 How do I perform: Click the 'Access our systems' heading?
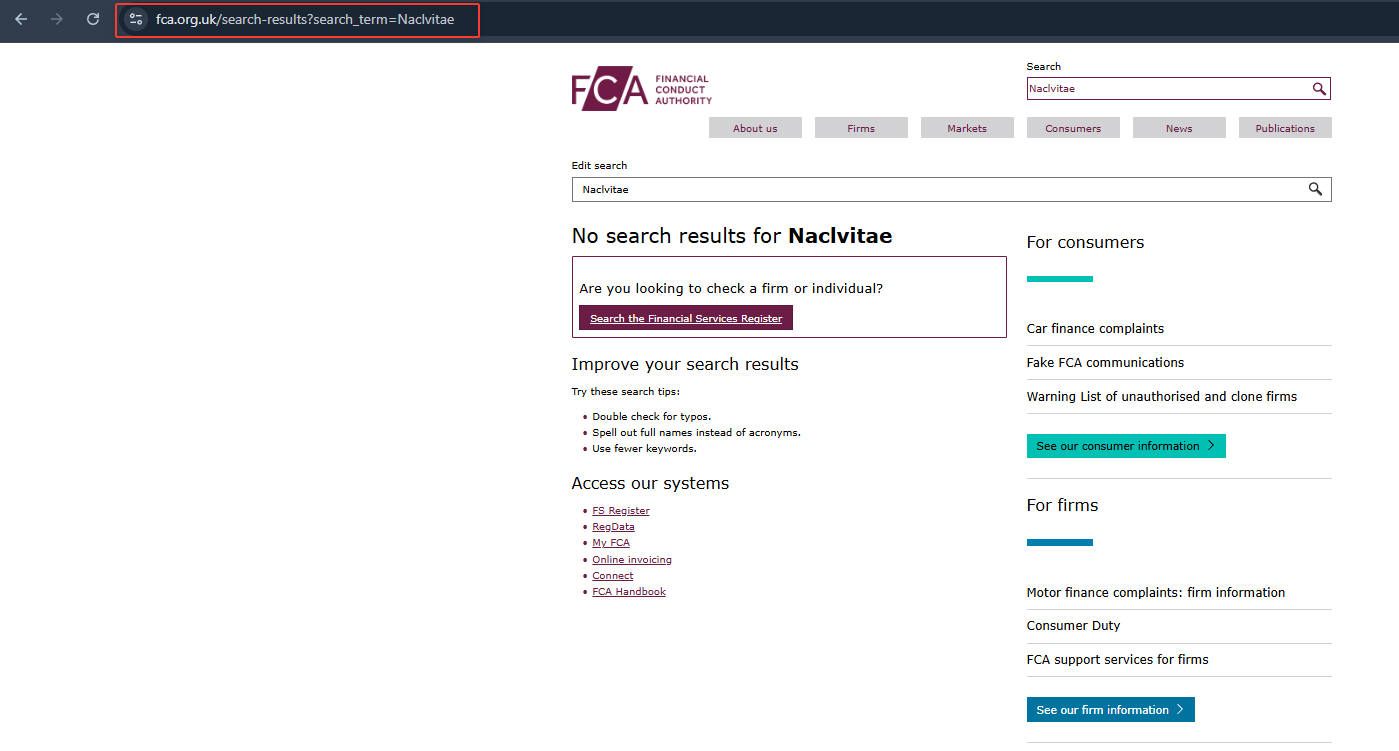(x=650, y=483)
